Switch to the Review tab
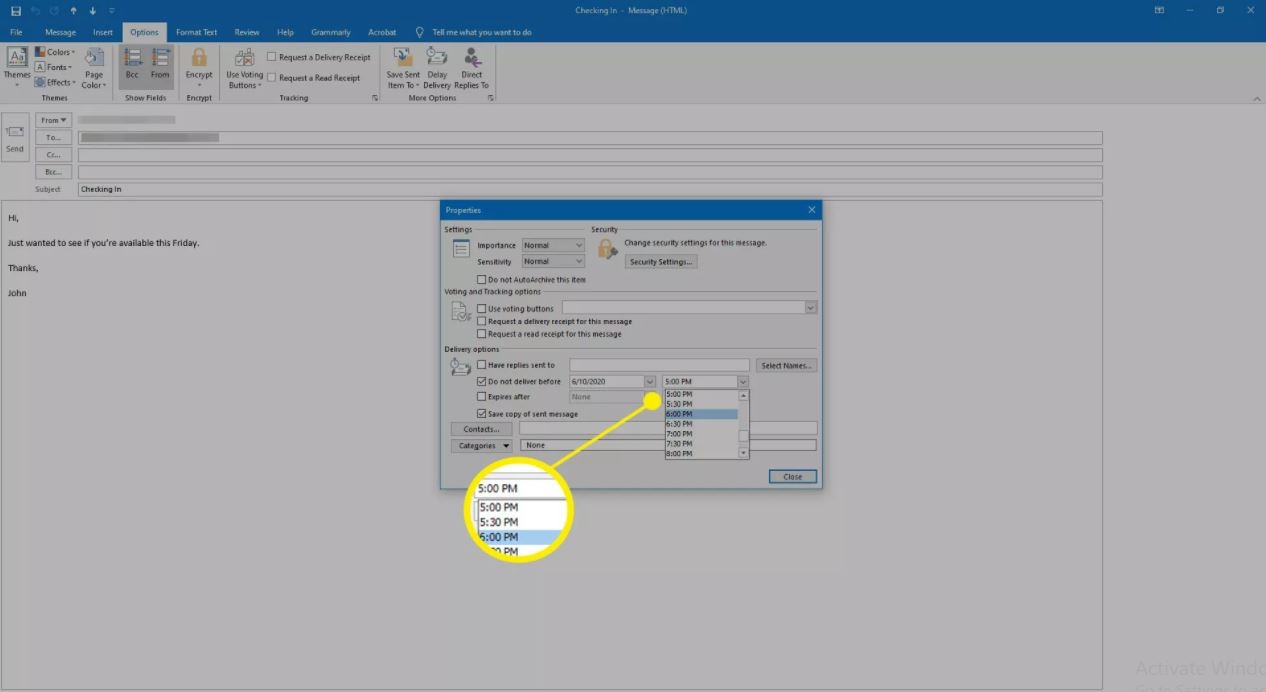 [x=246, y=32]
